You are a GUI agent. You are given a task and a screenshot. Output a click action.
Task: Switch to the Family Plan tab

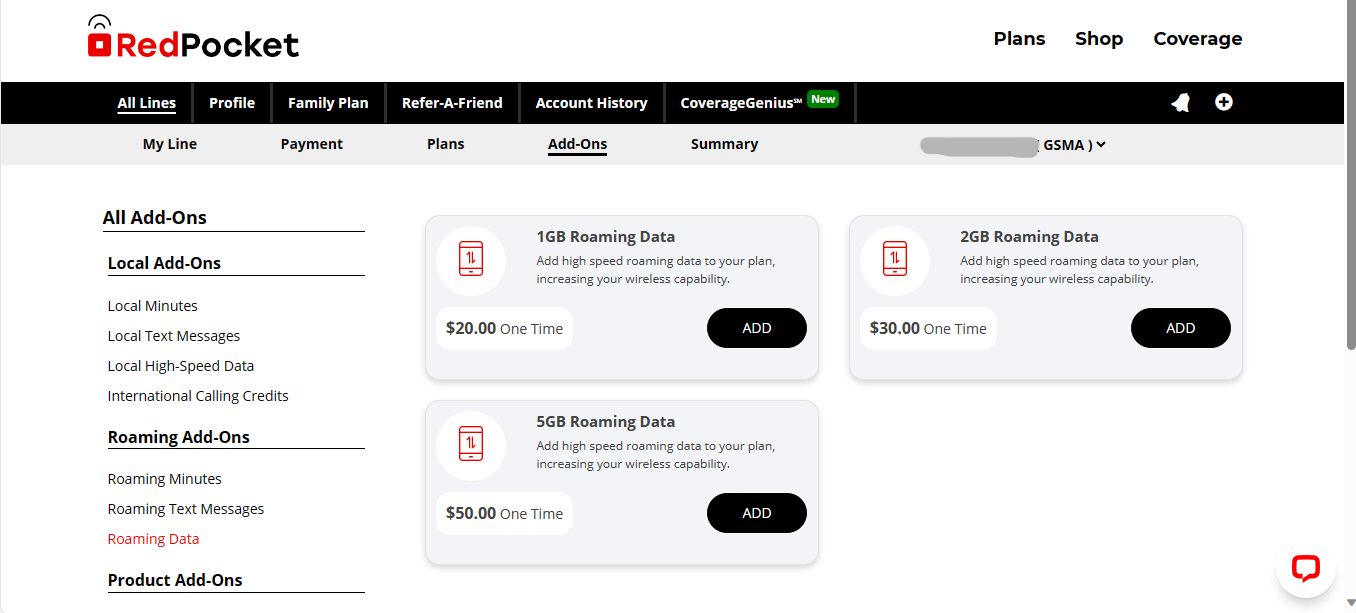point(328,103)
